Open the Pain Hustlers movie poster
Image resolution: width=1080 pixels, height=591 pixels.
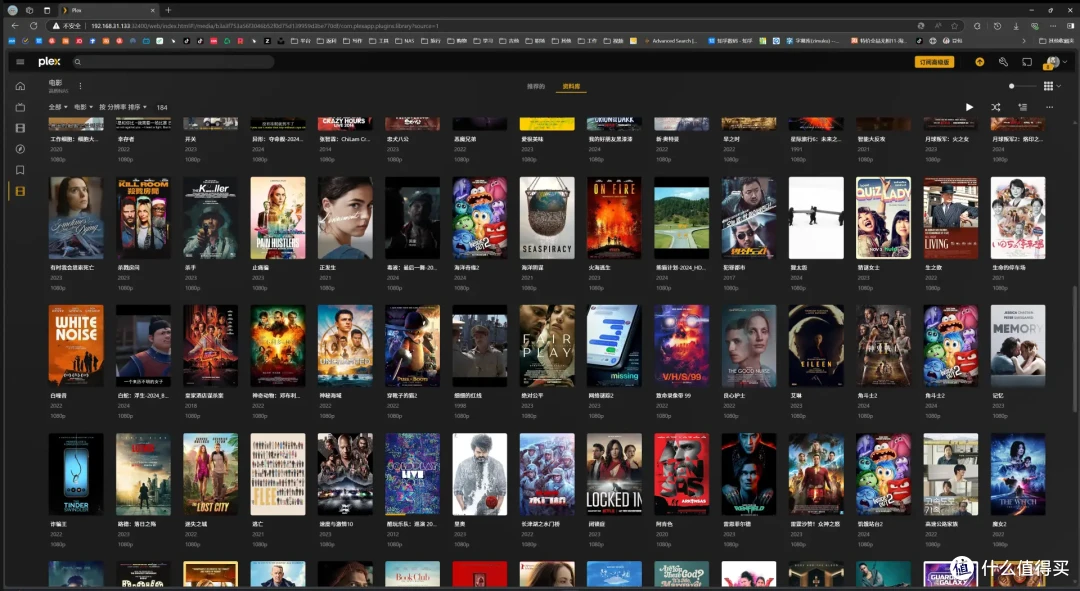tap(278, 218)
